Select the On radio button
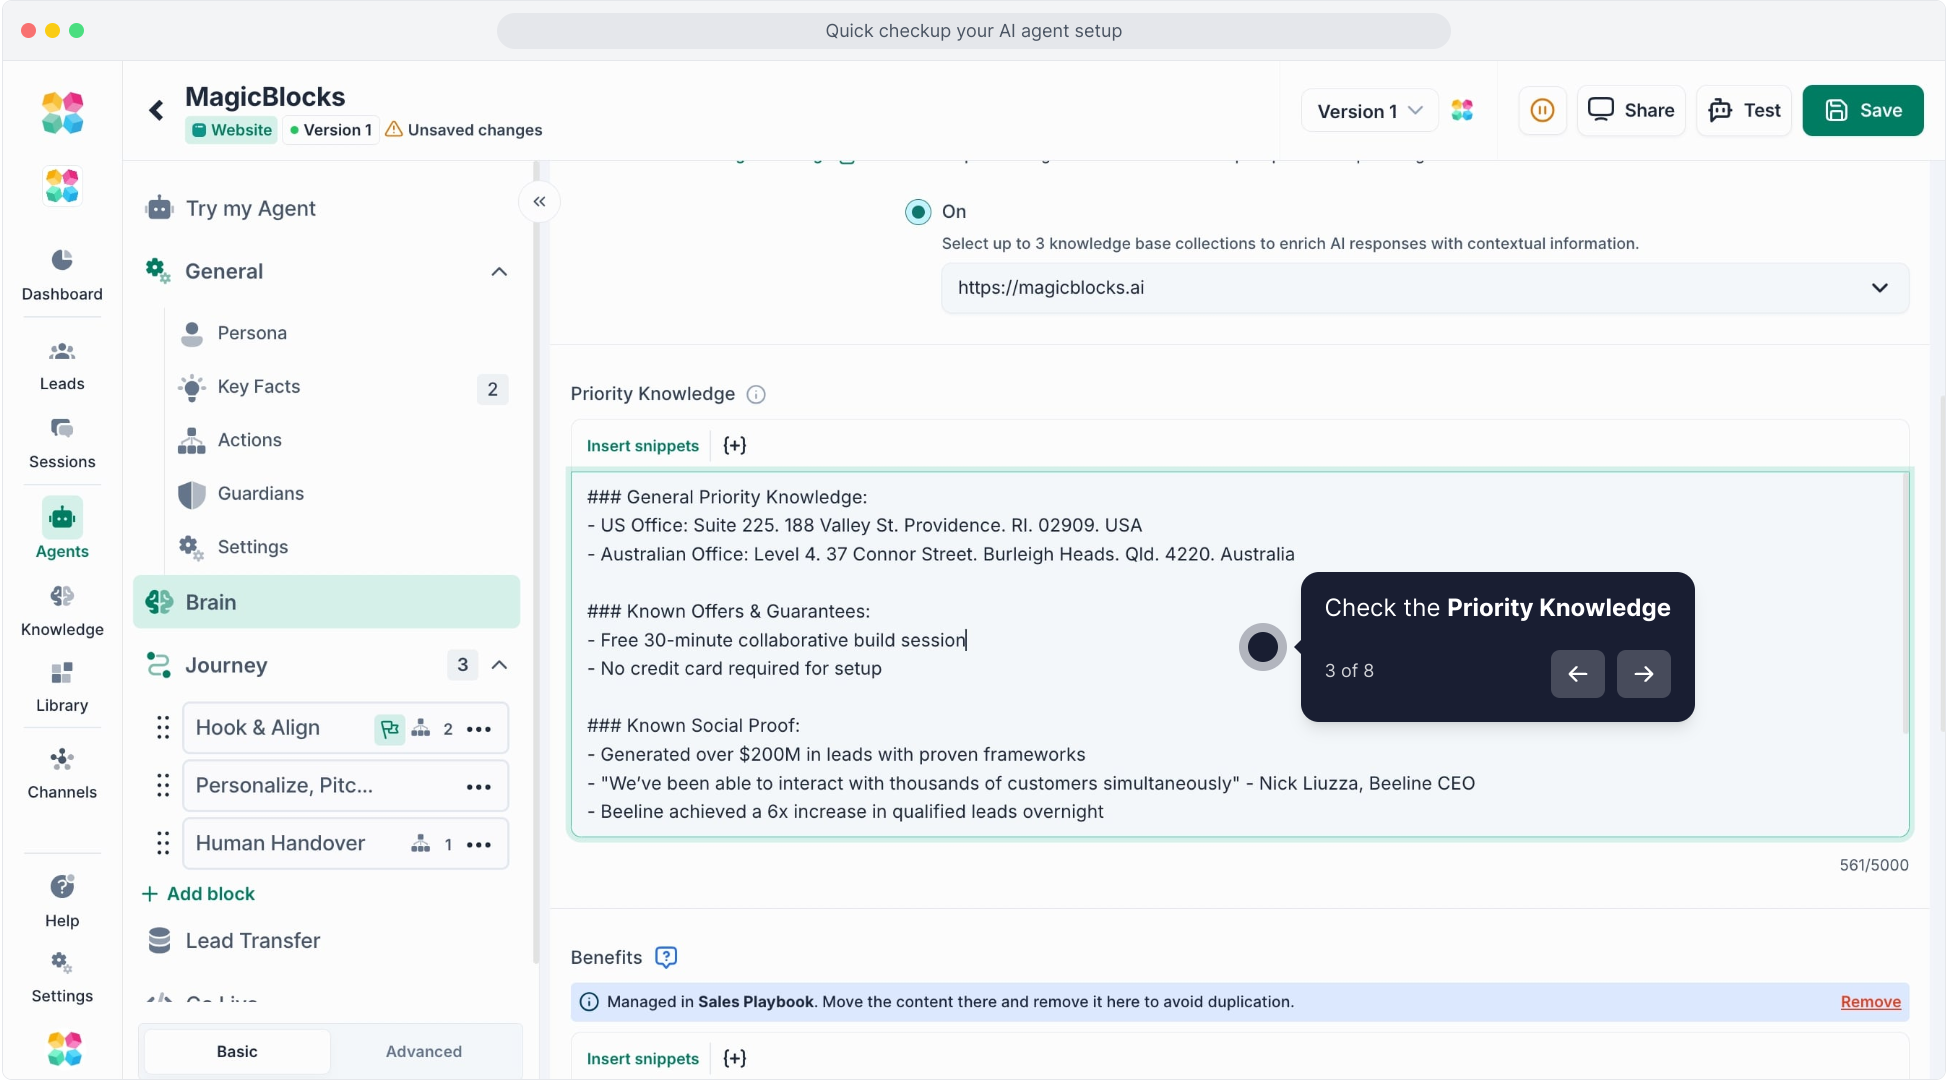1948x1080 pixels. [x=917, y=212]
